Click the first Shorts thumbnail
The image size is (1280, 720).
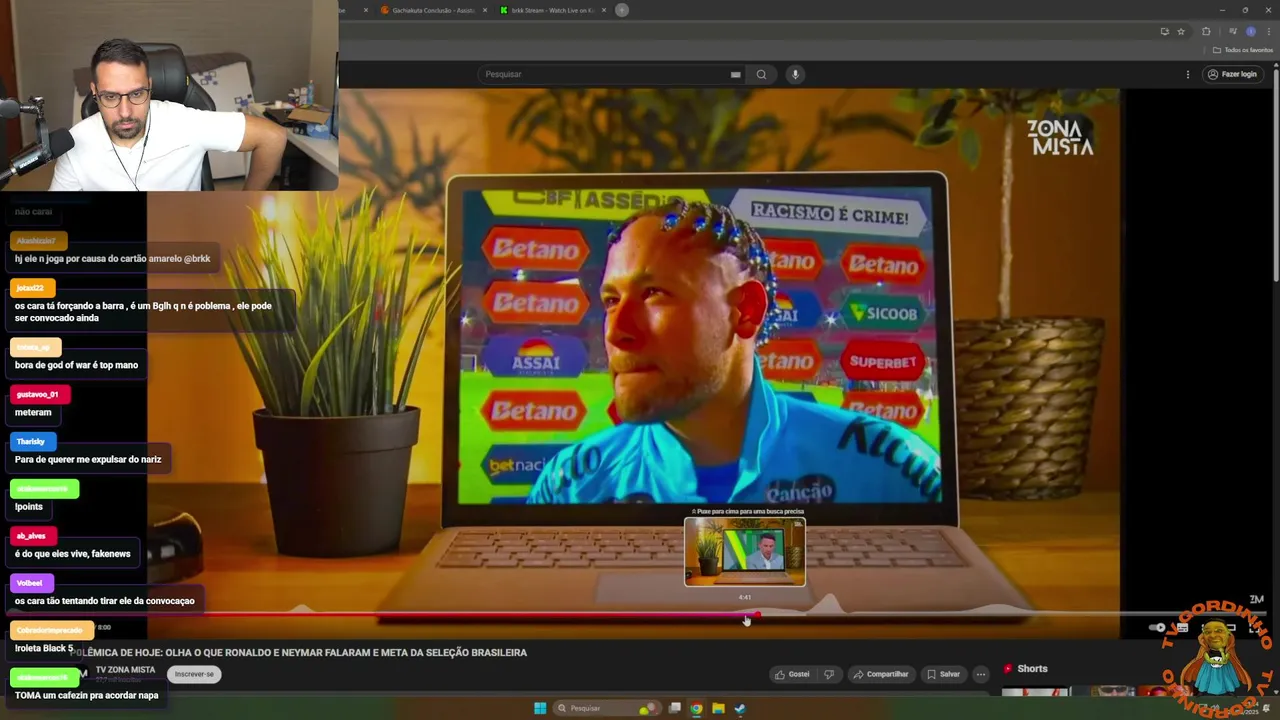[1035, 692]
